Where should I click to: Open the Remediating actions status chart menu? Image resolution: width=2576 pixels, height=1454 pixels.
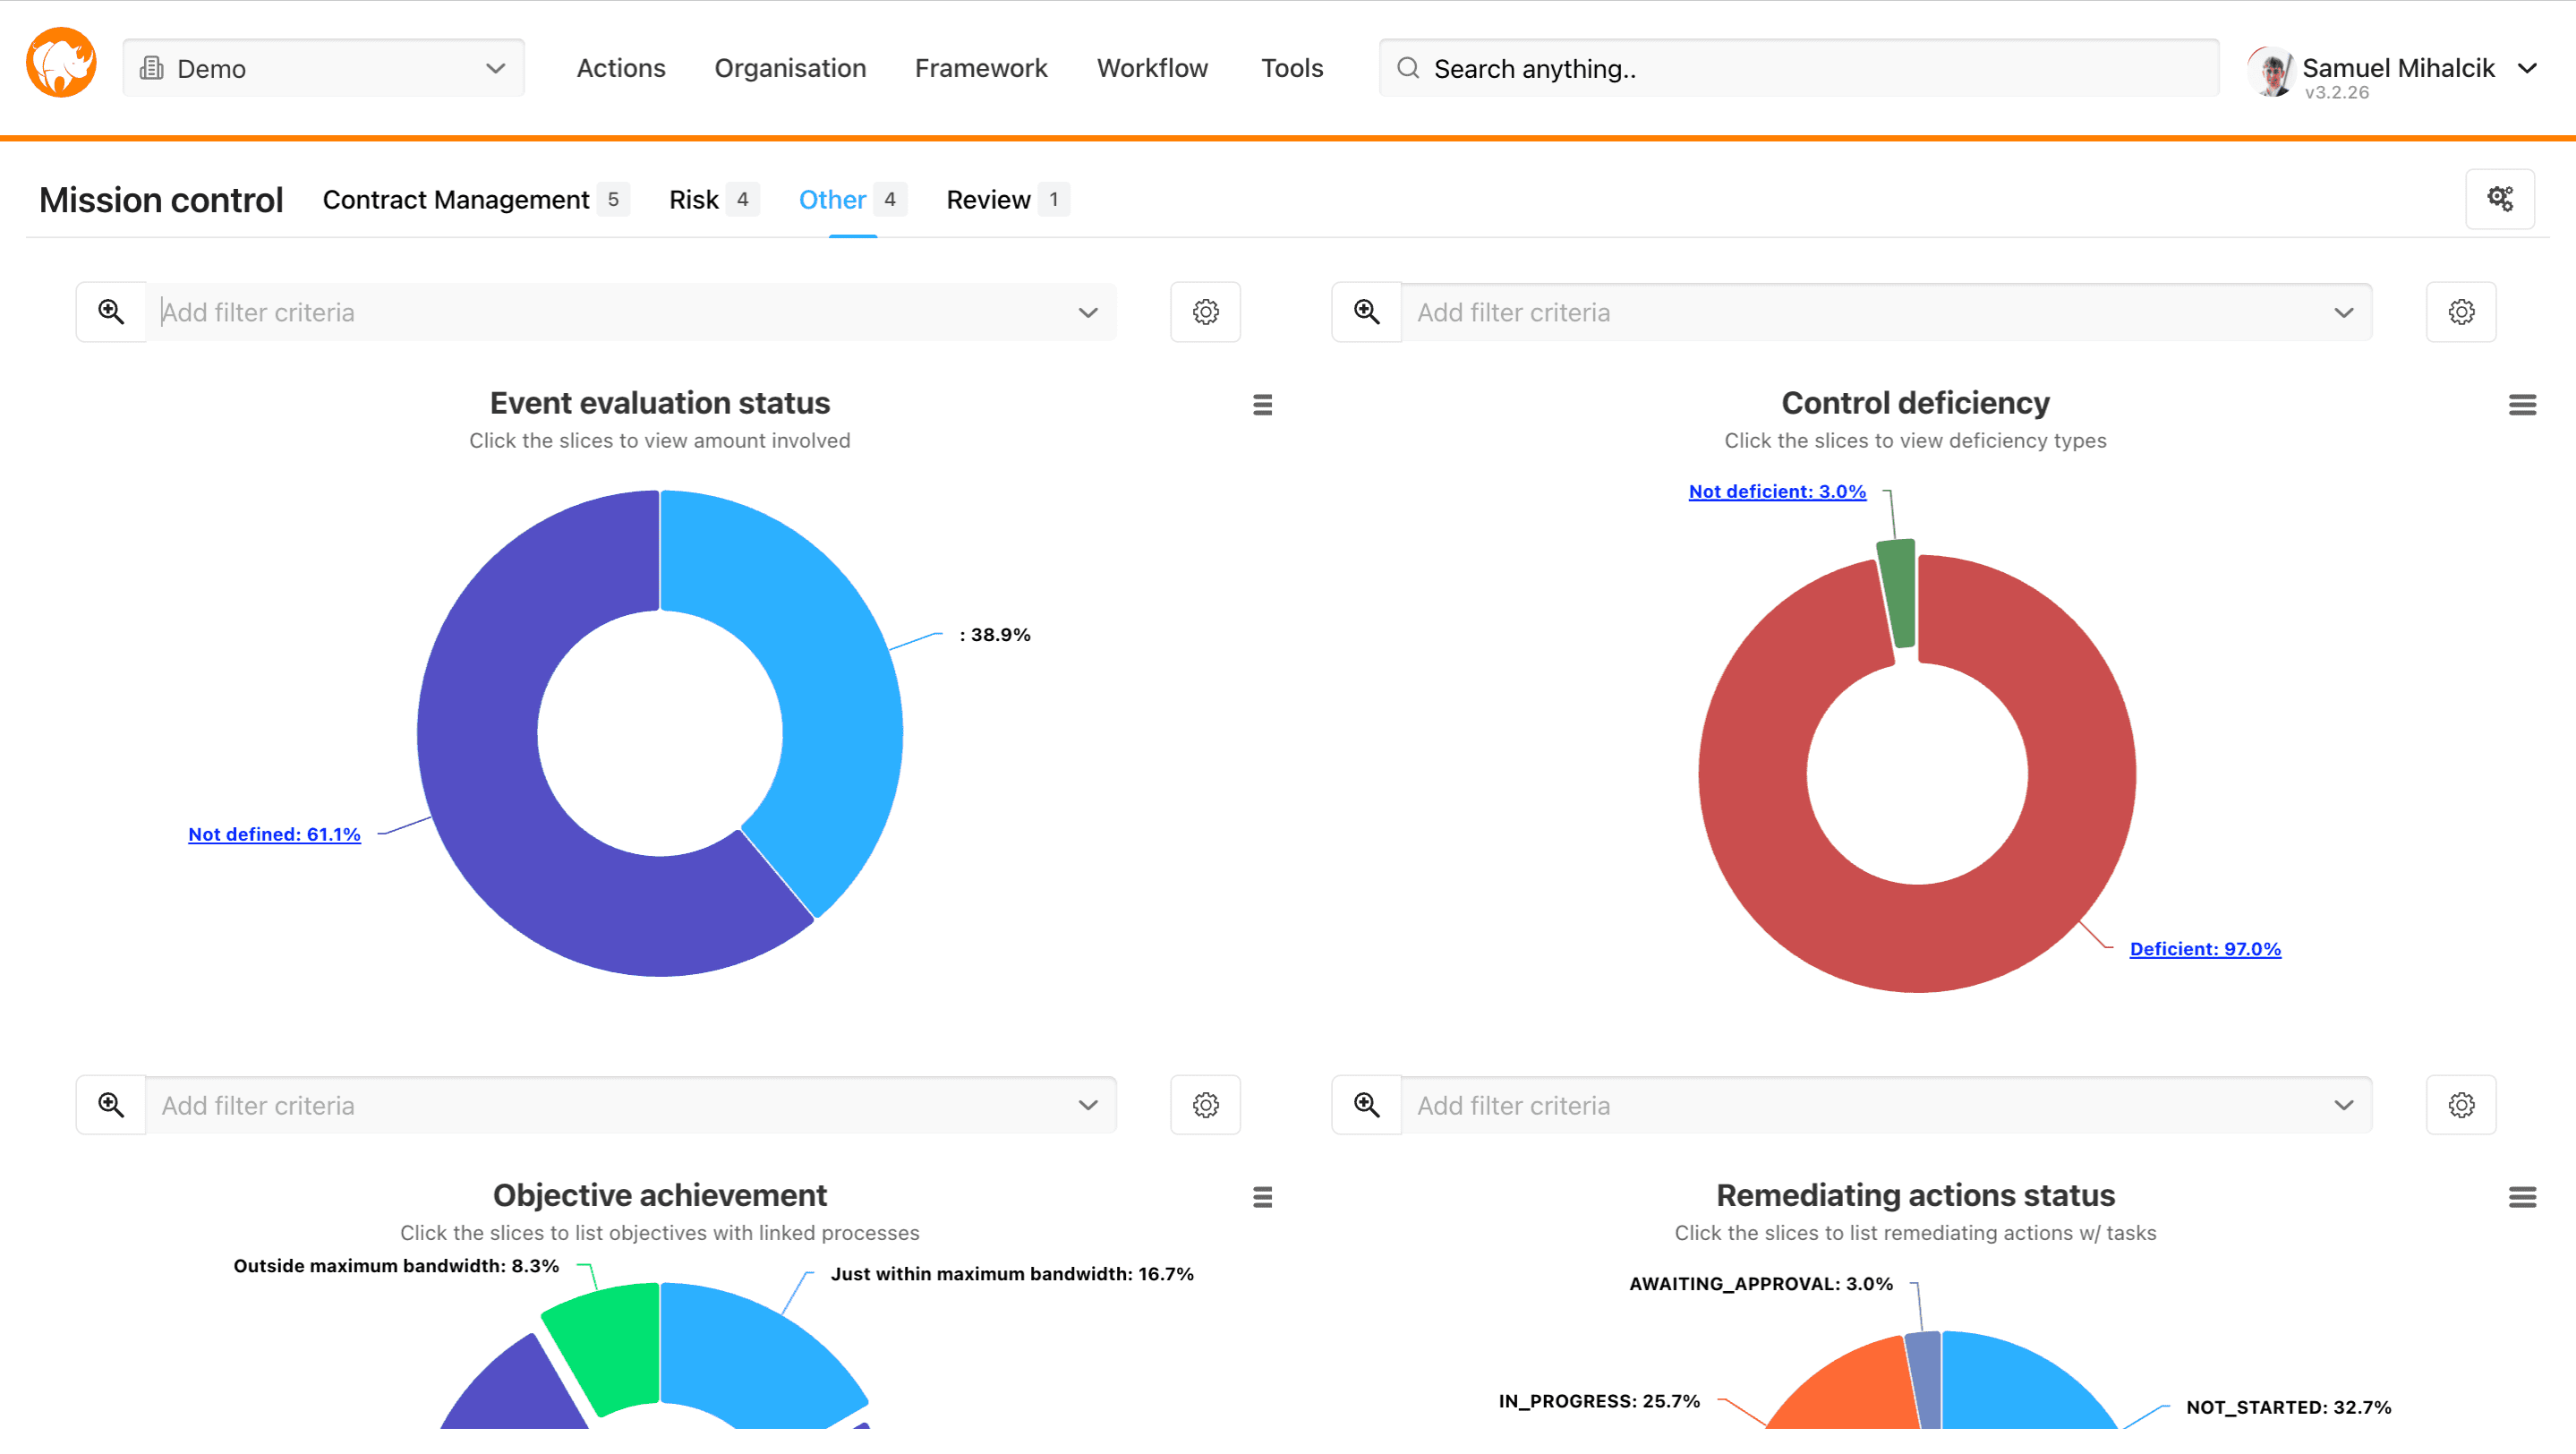click(2522, 1197)
